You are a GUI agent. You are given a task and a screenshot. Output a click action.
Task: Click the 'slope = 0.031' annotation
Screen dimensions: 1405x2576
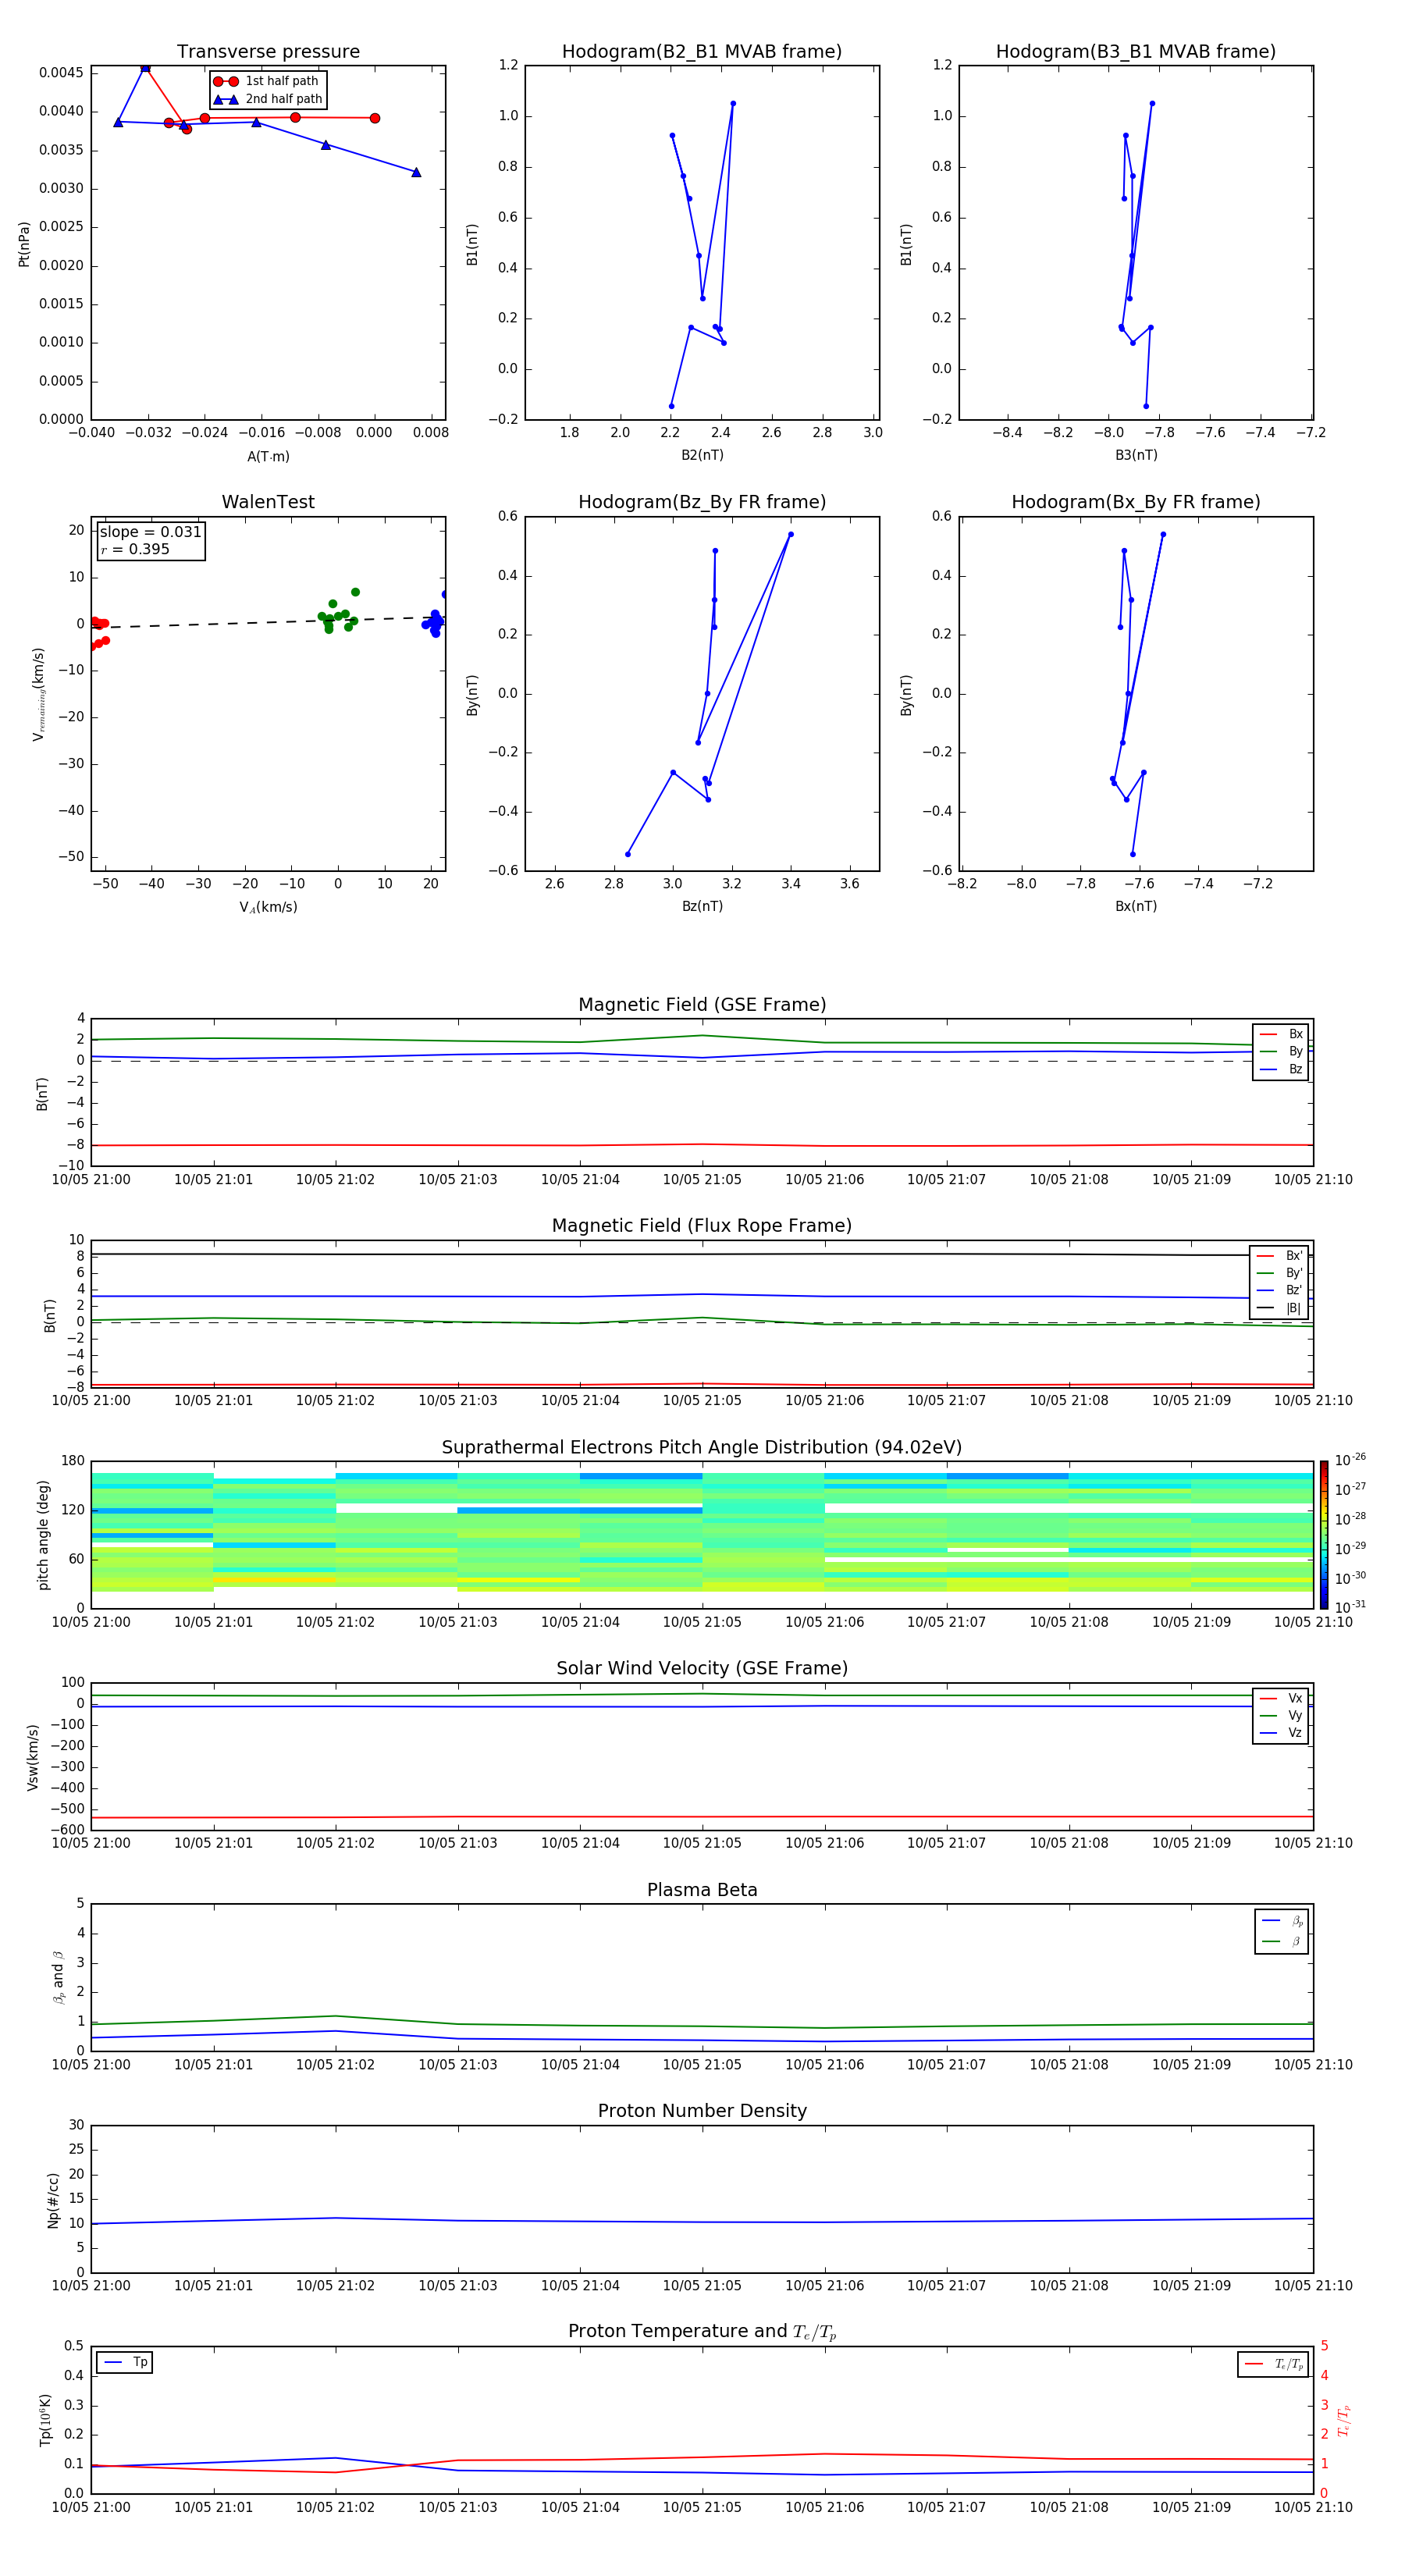[x=150, y=532]
